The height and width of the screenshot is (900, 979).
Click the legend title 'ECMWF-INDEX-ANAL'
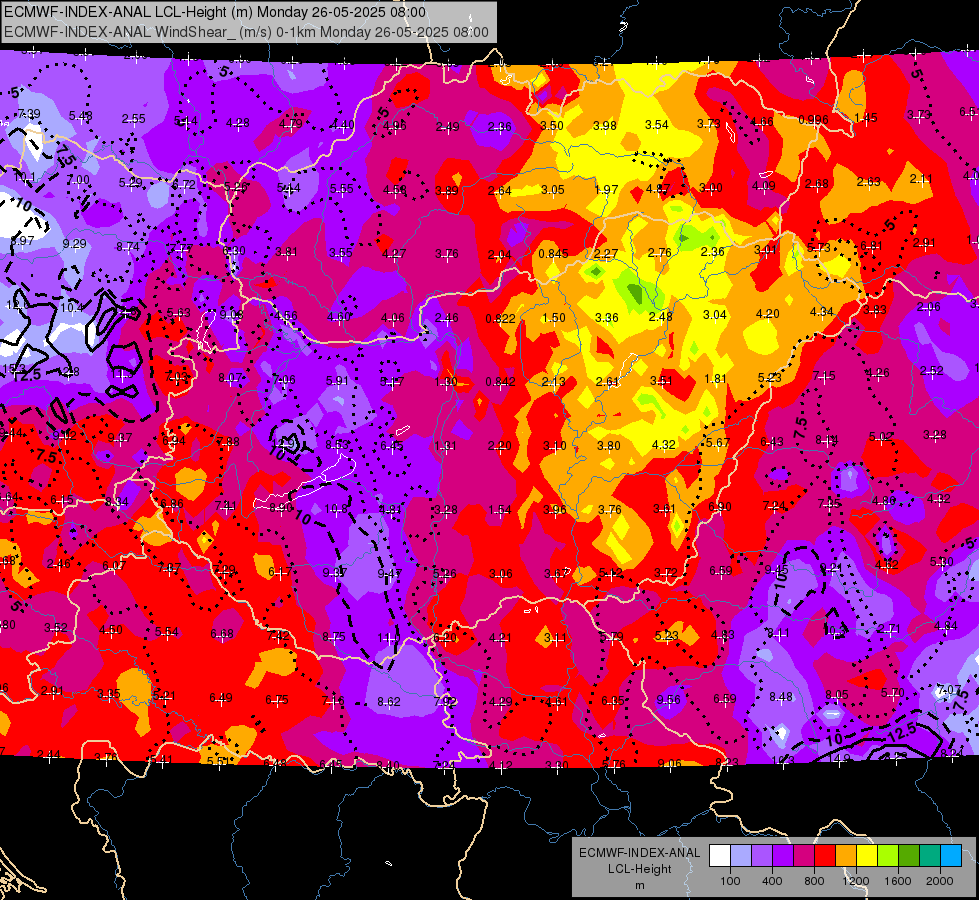[639, 853]
